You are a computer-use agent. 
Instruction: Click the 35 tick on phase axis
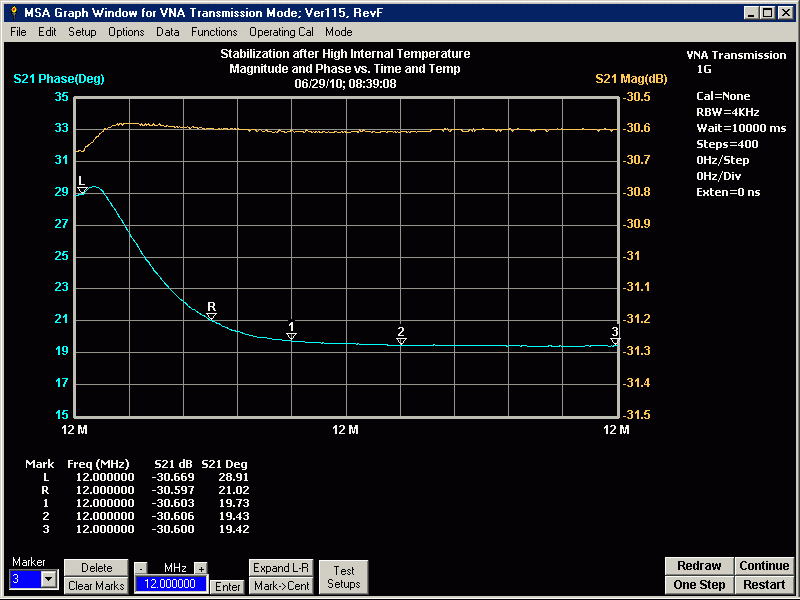(62, 96)
